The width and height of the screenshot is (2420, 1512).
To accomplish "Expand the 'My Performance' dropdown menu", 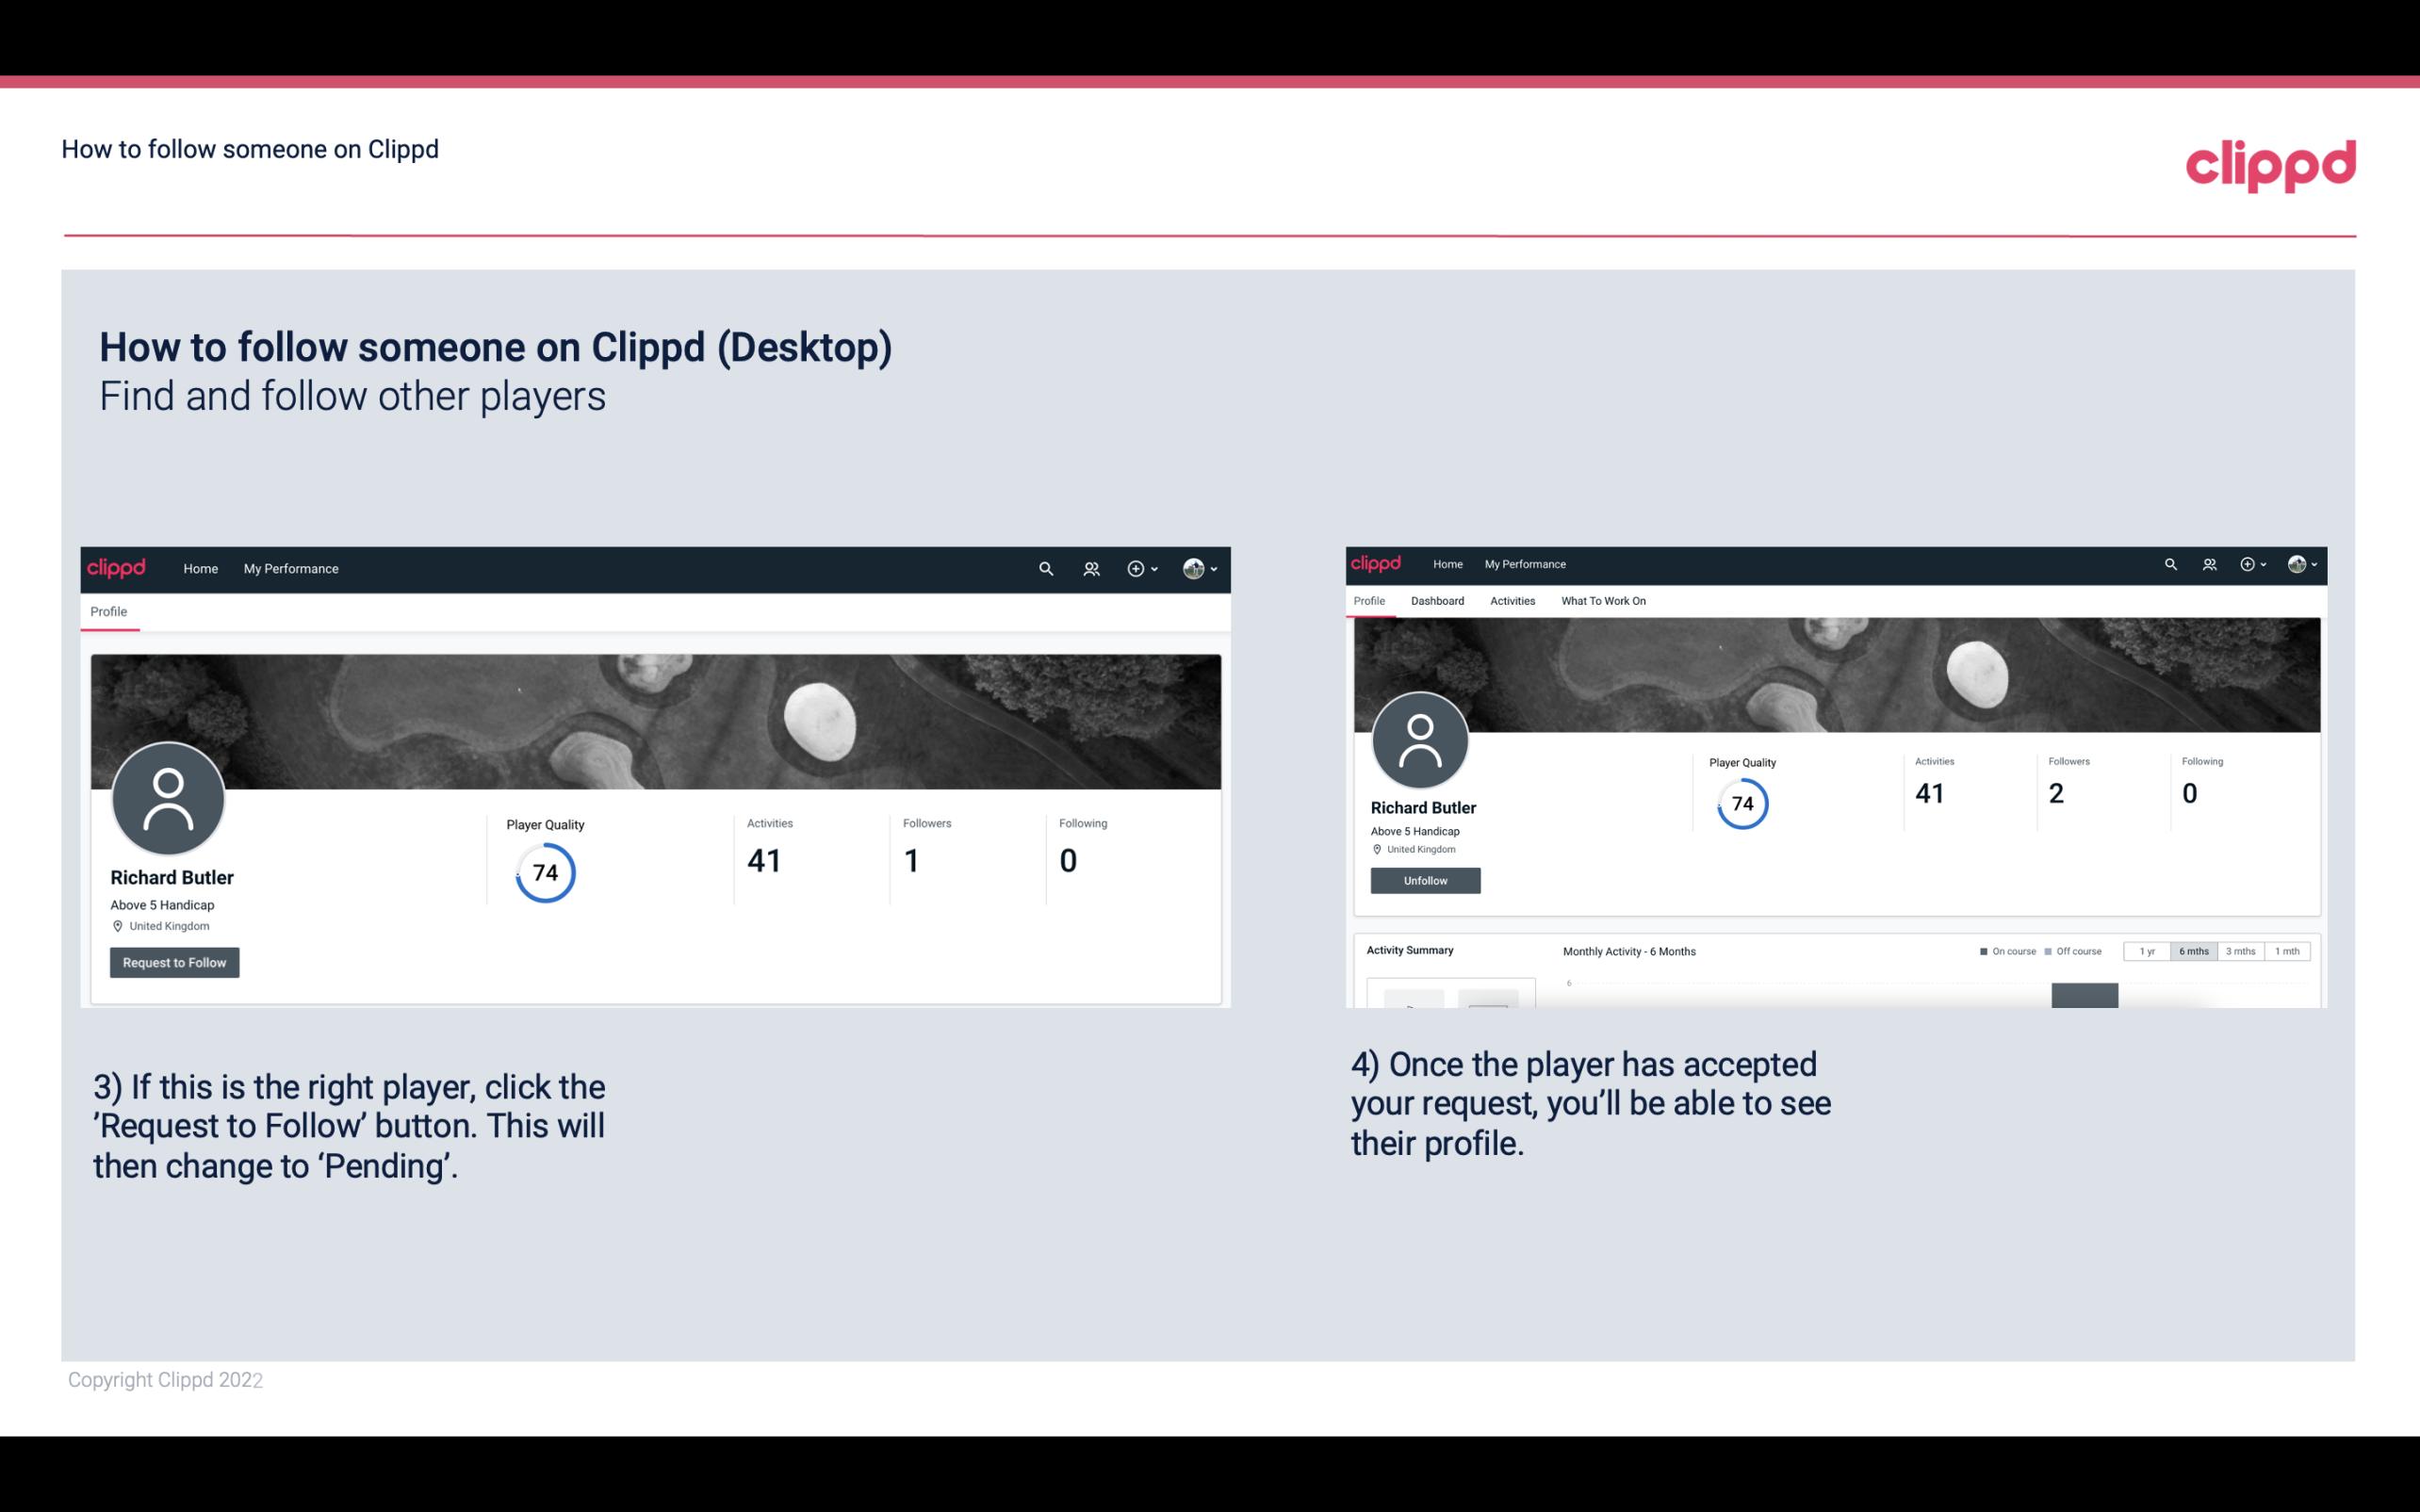I will (291, 568).
